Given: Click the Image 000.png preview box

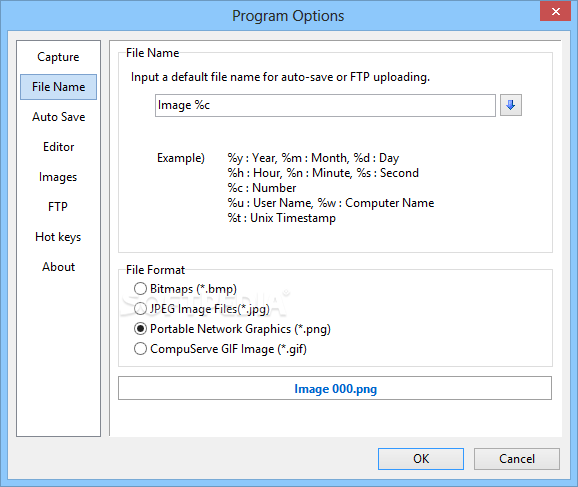Looking at the screenshot, I should tap(335, 388).
